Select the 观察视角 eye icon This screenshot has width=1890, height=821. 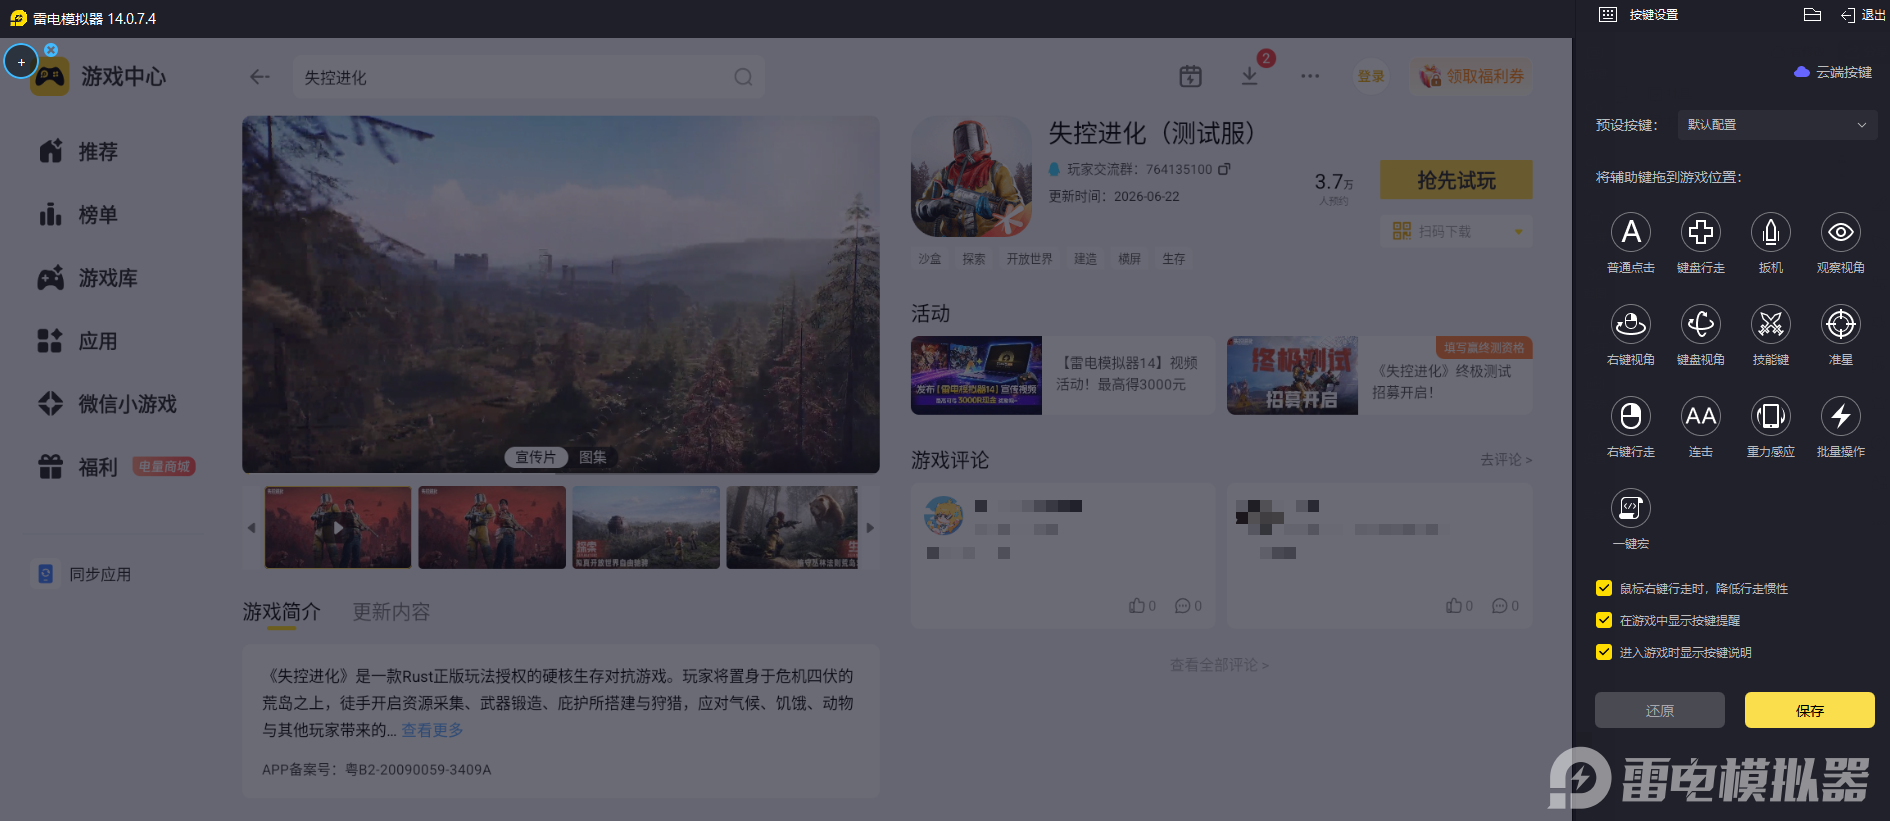1840,232
